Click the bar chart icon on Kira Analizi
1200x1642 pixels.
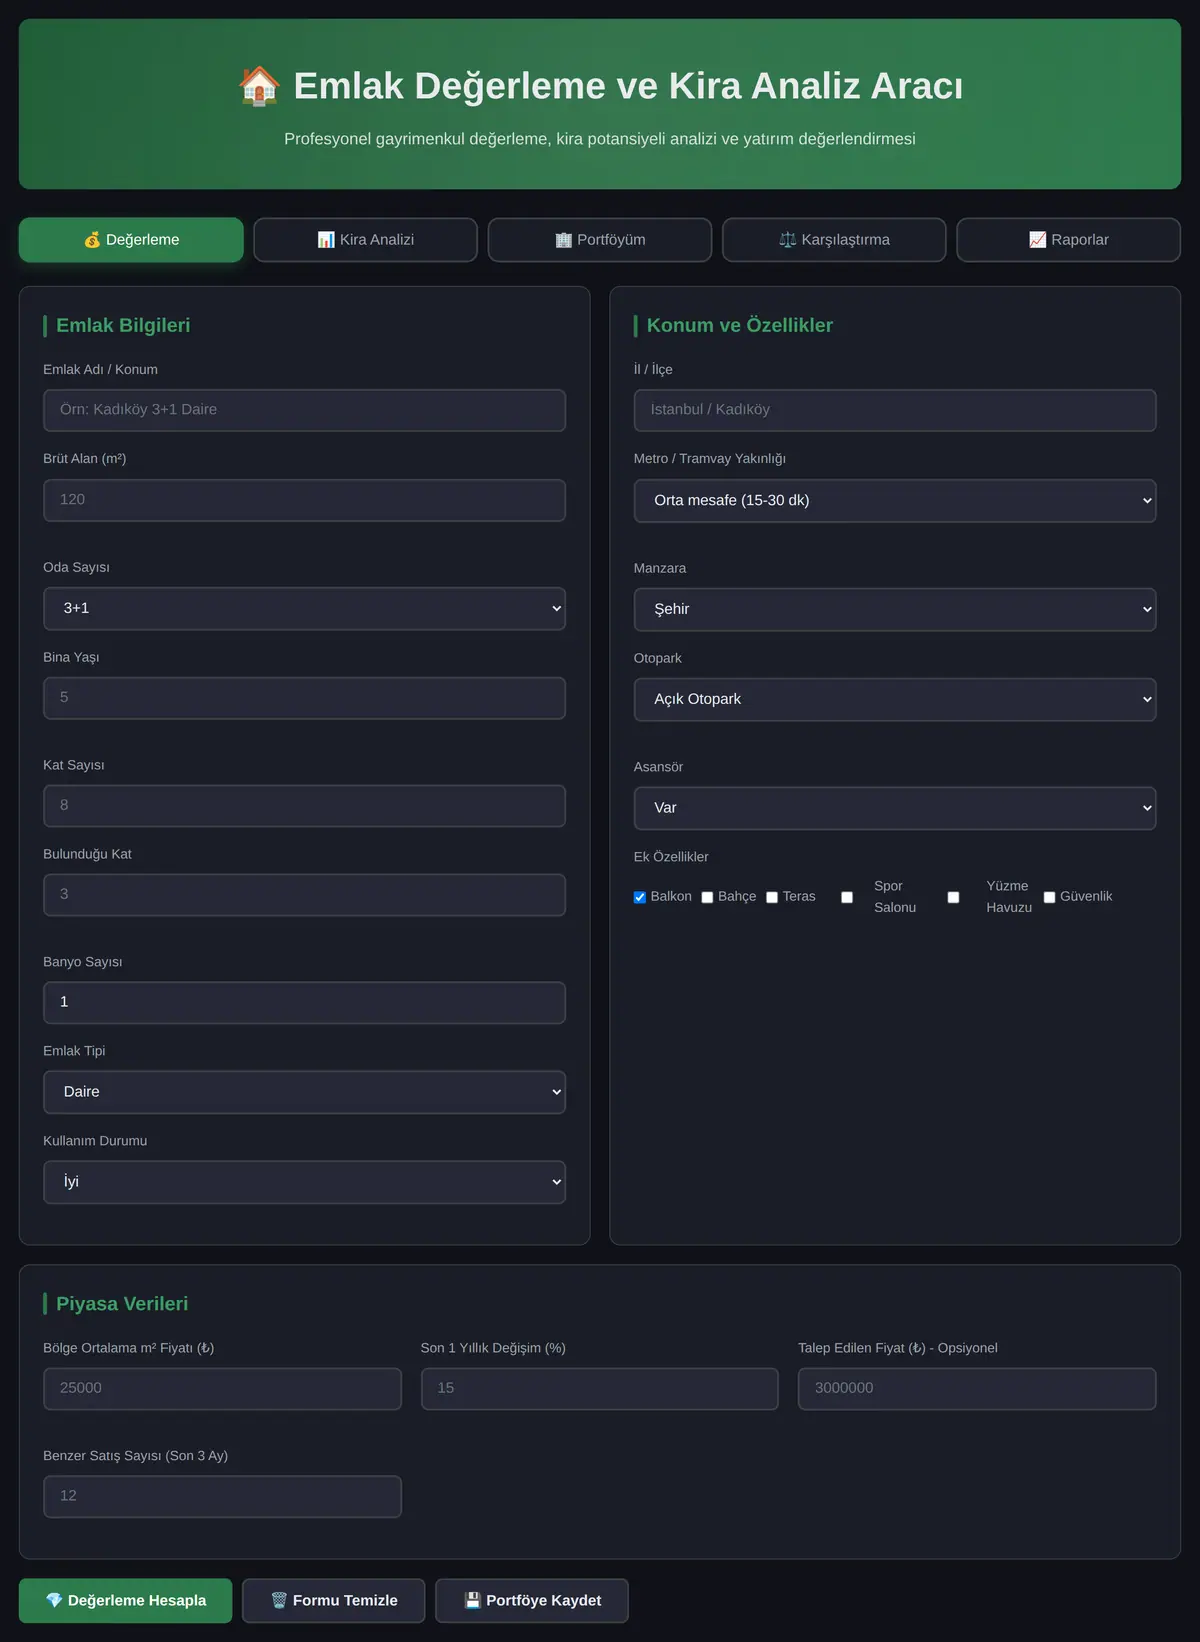(326, 240)
